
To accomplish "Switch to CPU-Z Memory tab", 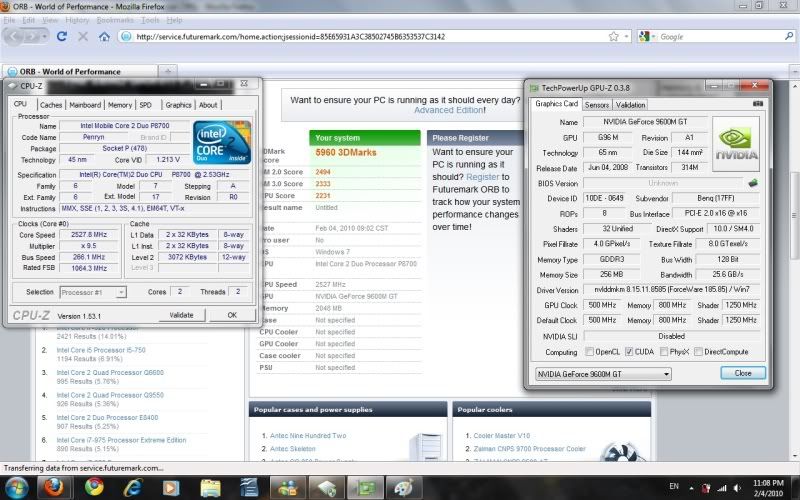I will pos(120,105).
